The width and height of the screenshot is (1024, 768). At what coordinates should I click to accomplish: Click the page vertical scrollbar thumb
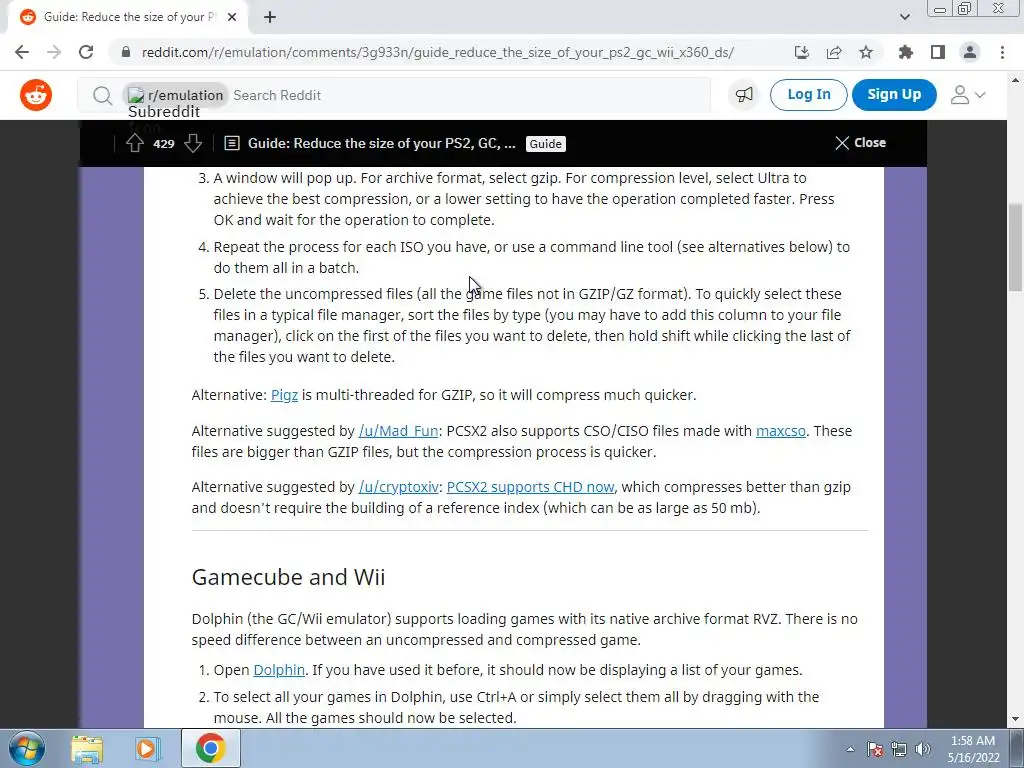point(1015,248)
